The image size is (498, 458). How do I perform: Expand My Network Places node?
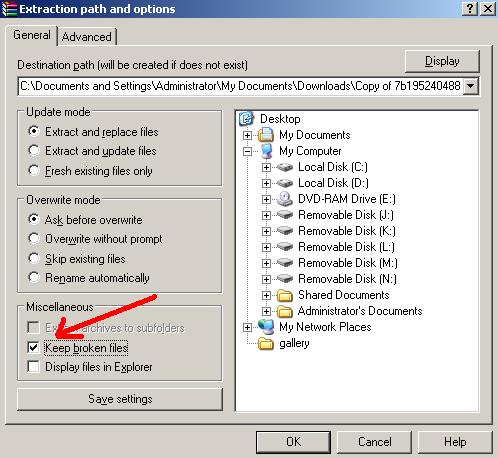tap(247, 327)
